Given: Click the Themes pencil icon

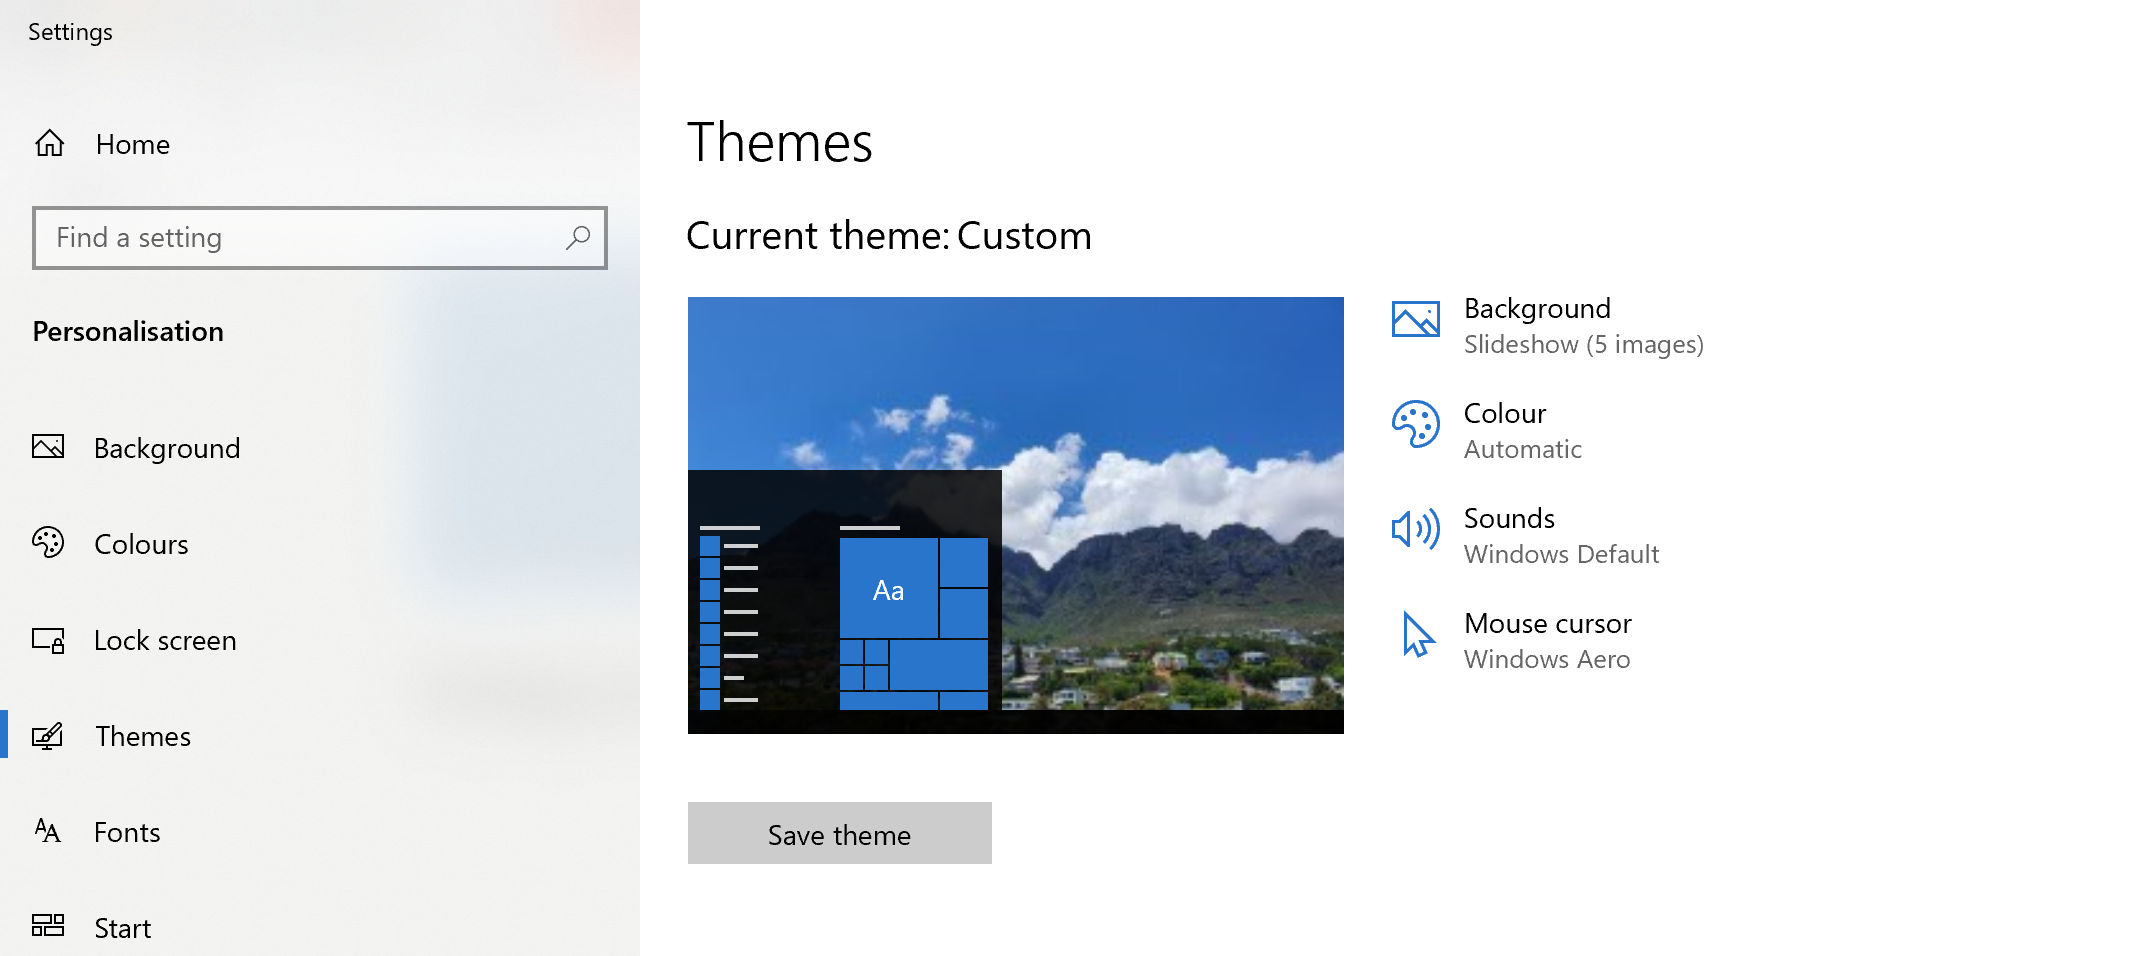Looking at the screenshot, I should (48, 736).
